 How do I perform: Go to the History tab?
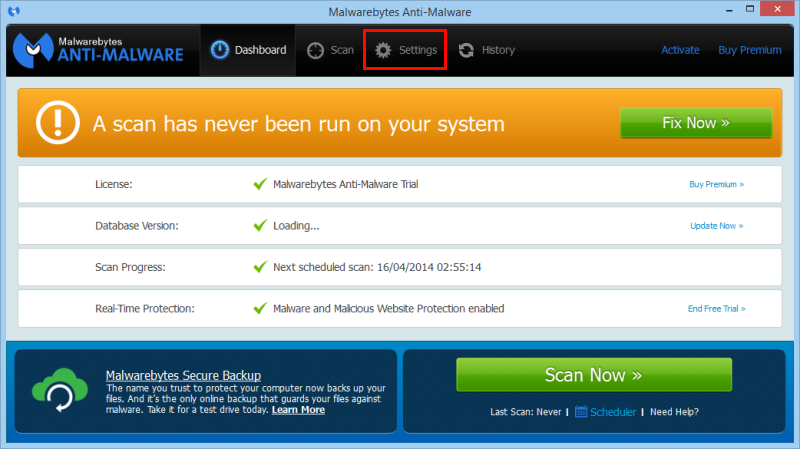pos(486,50)
